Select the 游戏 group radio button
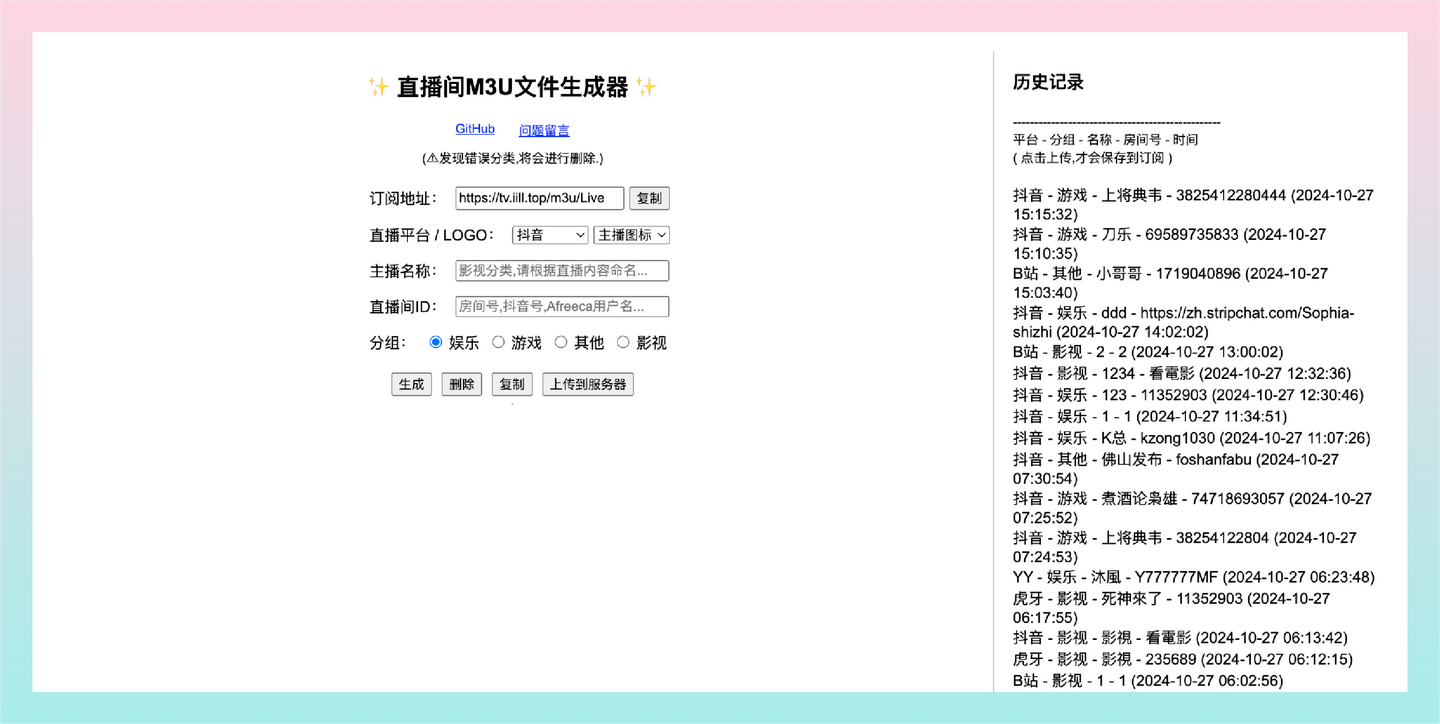 499,342
